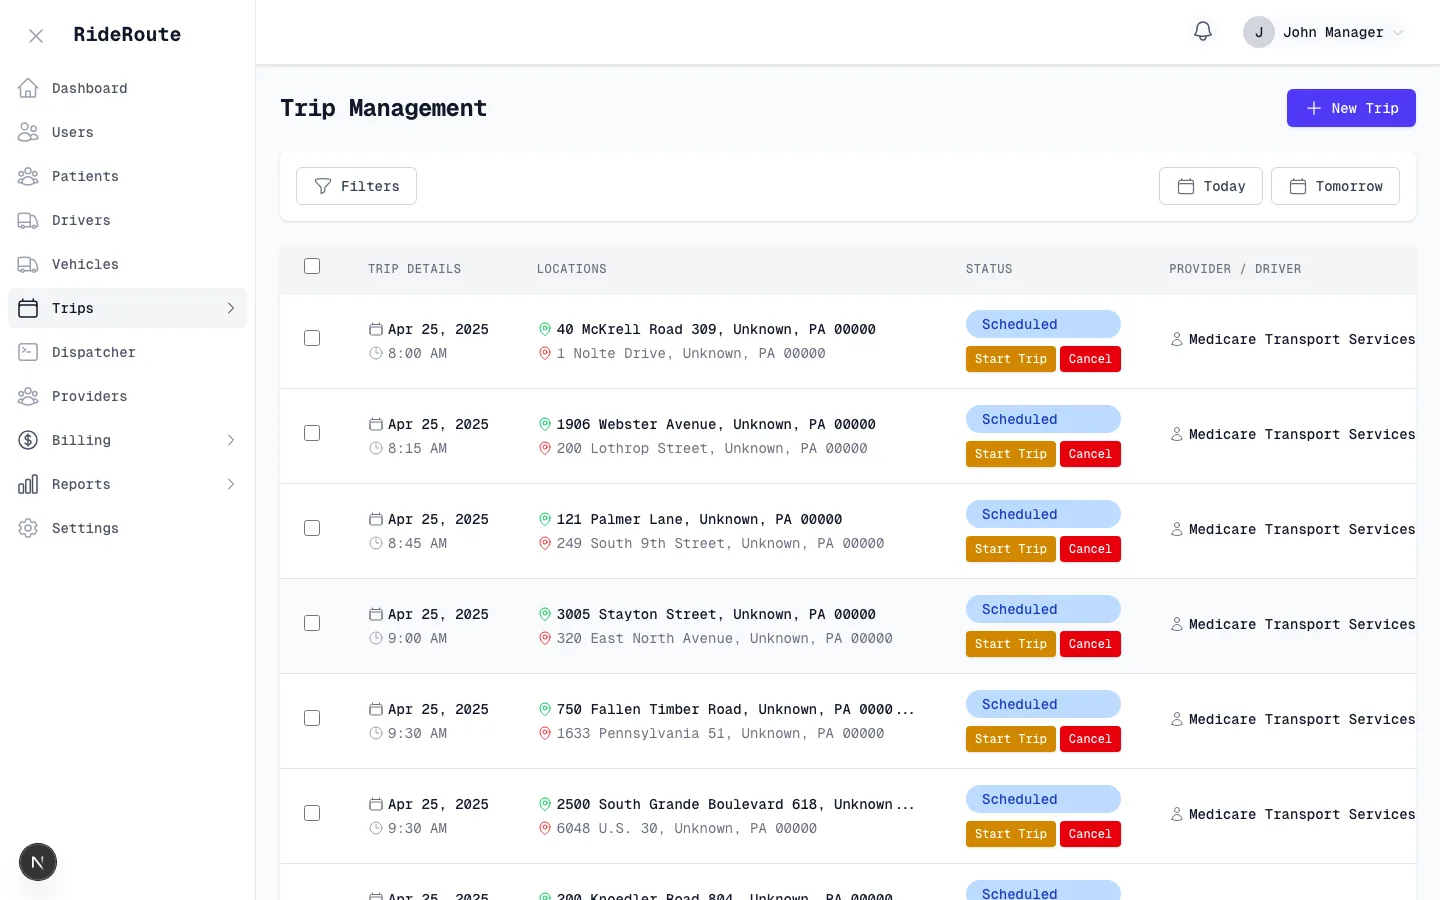Click the round N badge at bottom left

38,862
